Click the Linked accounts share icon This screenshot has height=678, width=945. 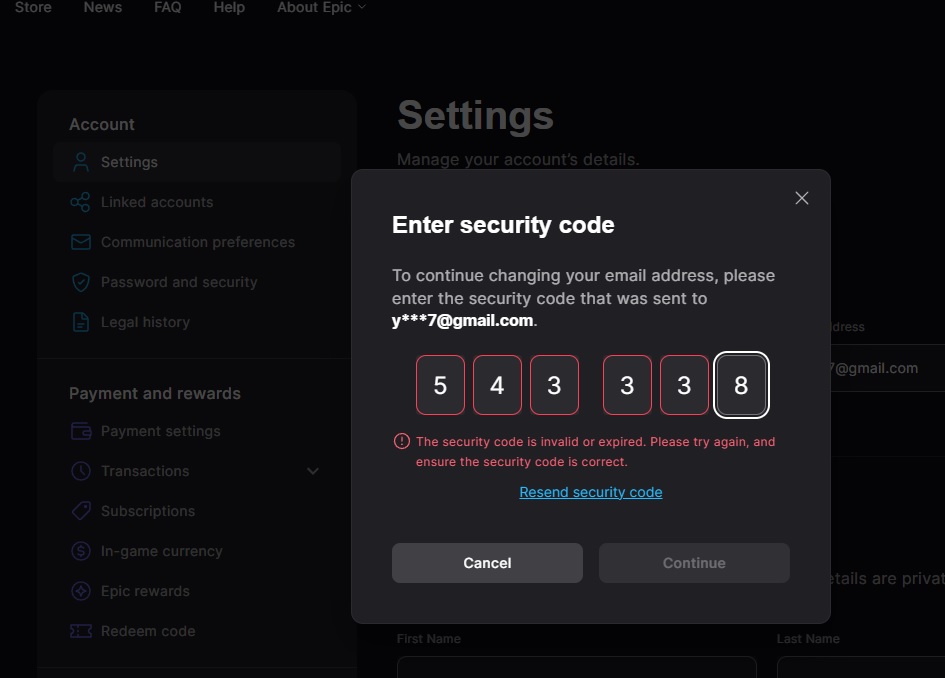(x=81, y=202)
